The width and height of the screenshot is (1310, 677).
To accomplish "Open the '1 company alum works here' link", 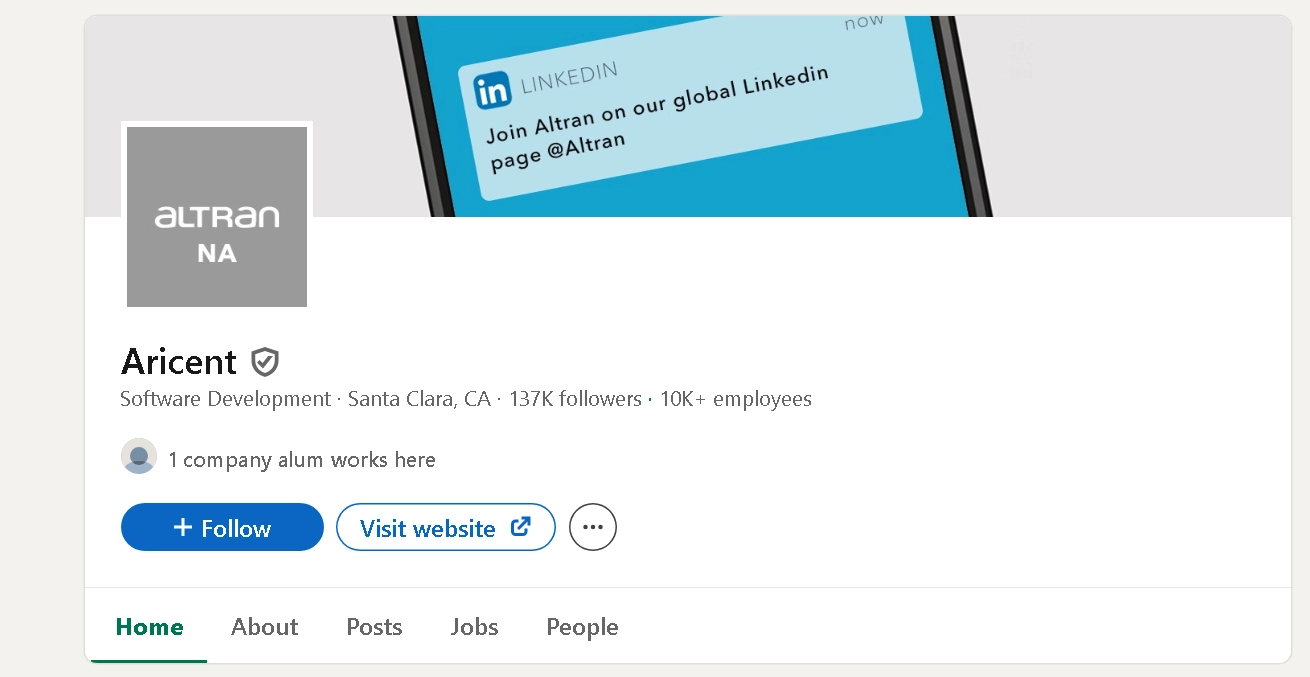I will 302,460.
